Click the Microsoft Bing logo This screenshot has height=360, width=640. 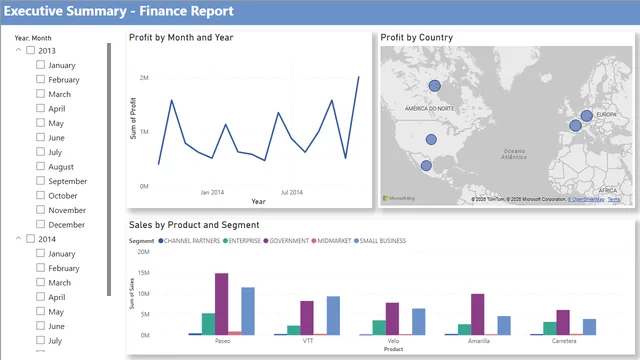click(x=399, y=198)
